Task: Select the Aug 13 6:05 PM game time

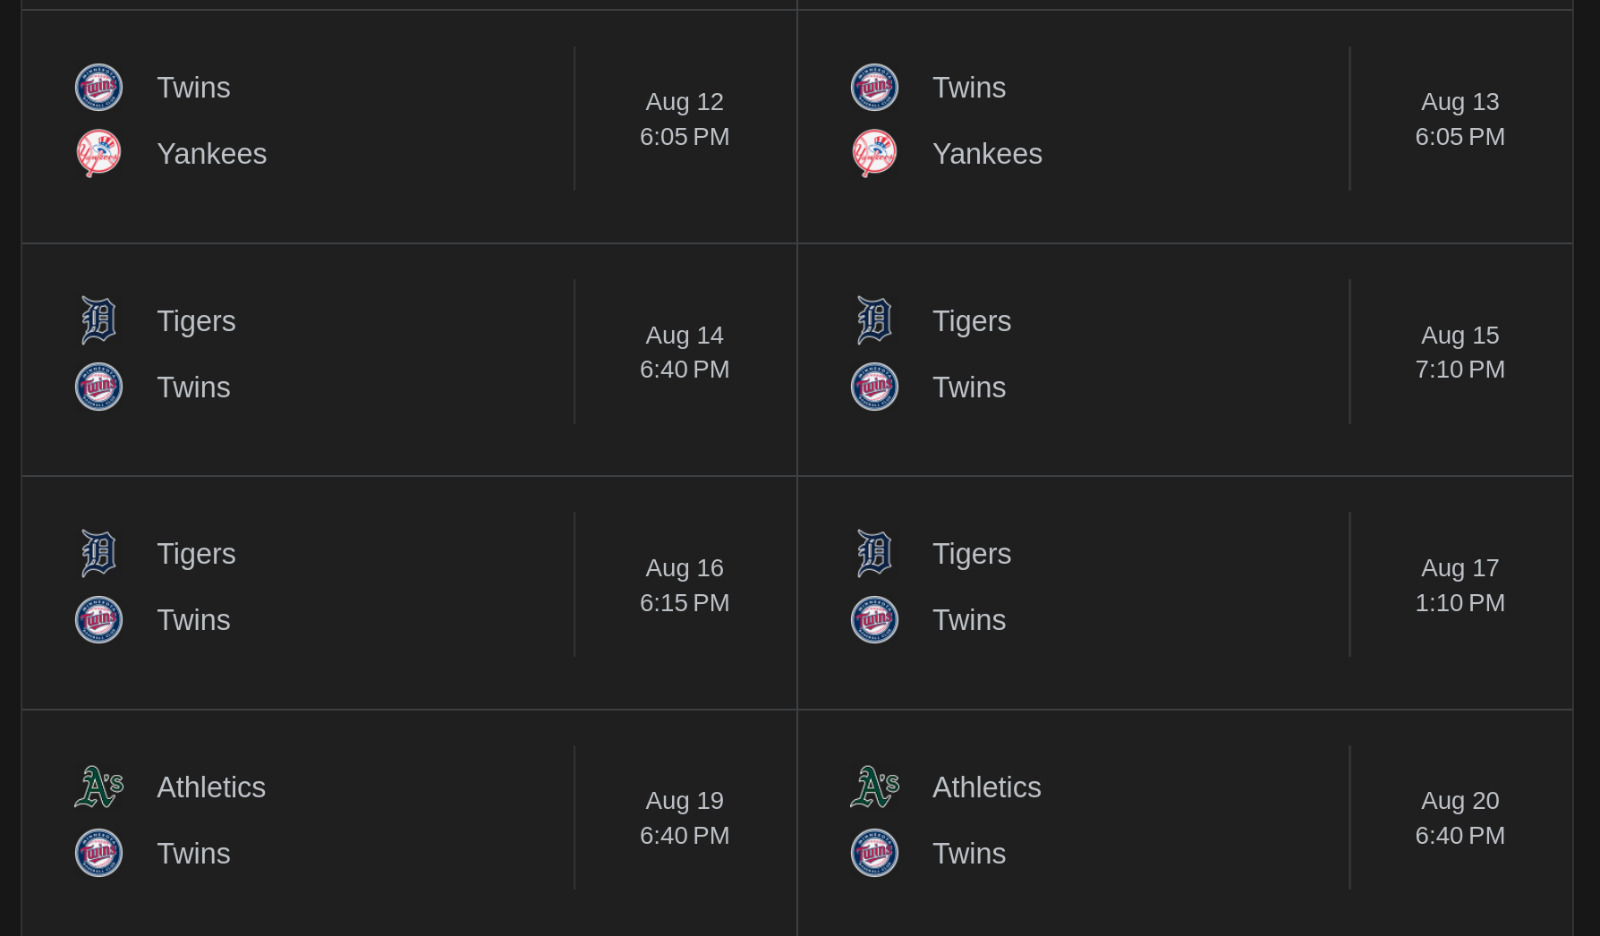Action: (x=1460, y=119)
